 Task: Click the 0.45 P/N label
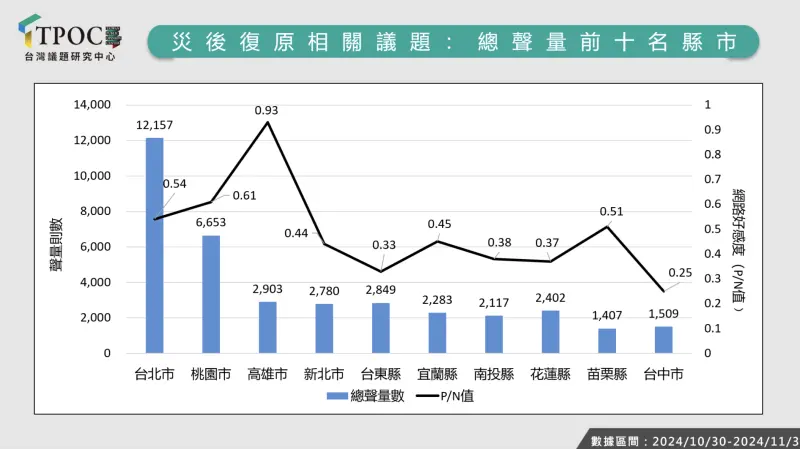[439, 224]
